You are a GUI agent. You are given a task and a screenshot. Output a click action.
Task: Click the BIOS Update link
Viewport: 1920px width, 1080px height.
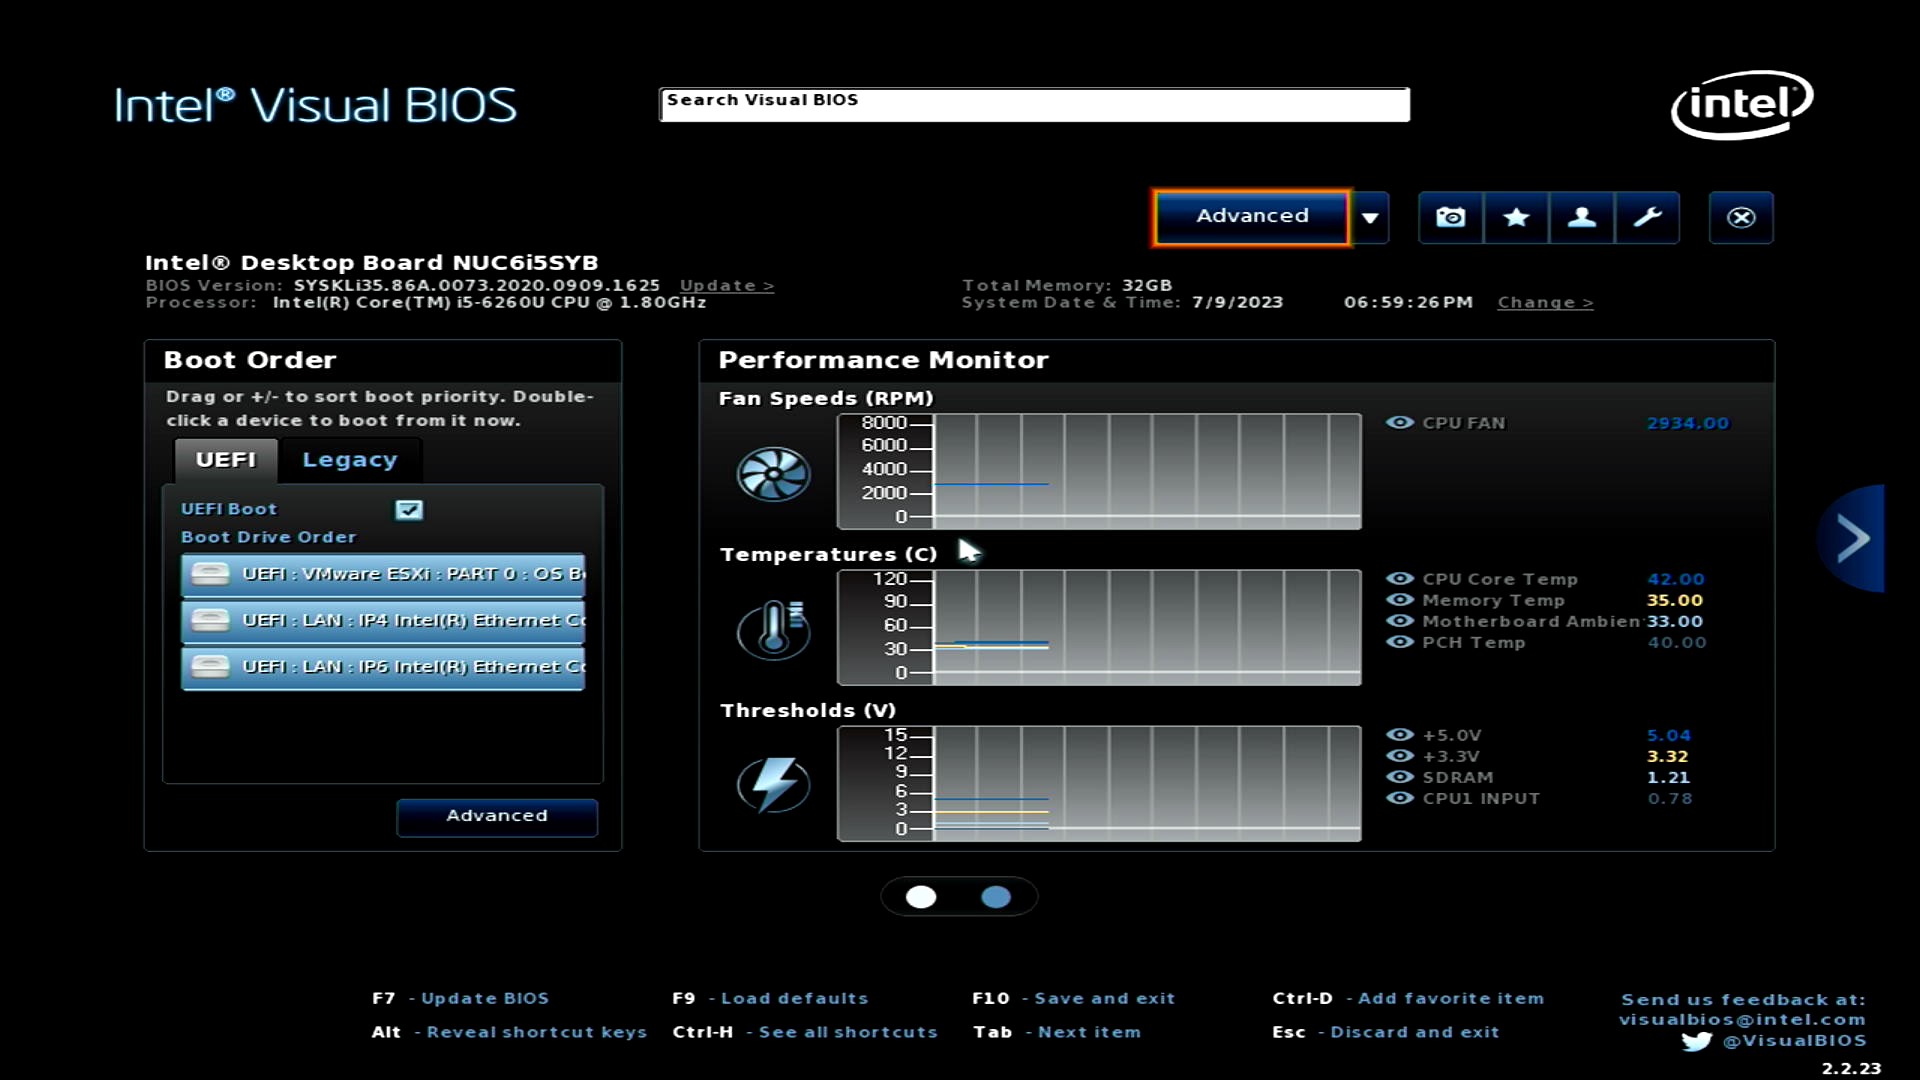(726, 286)
